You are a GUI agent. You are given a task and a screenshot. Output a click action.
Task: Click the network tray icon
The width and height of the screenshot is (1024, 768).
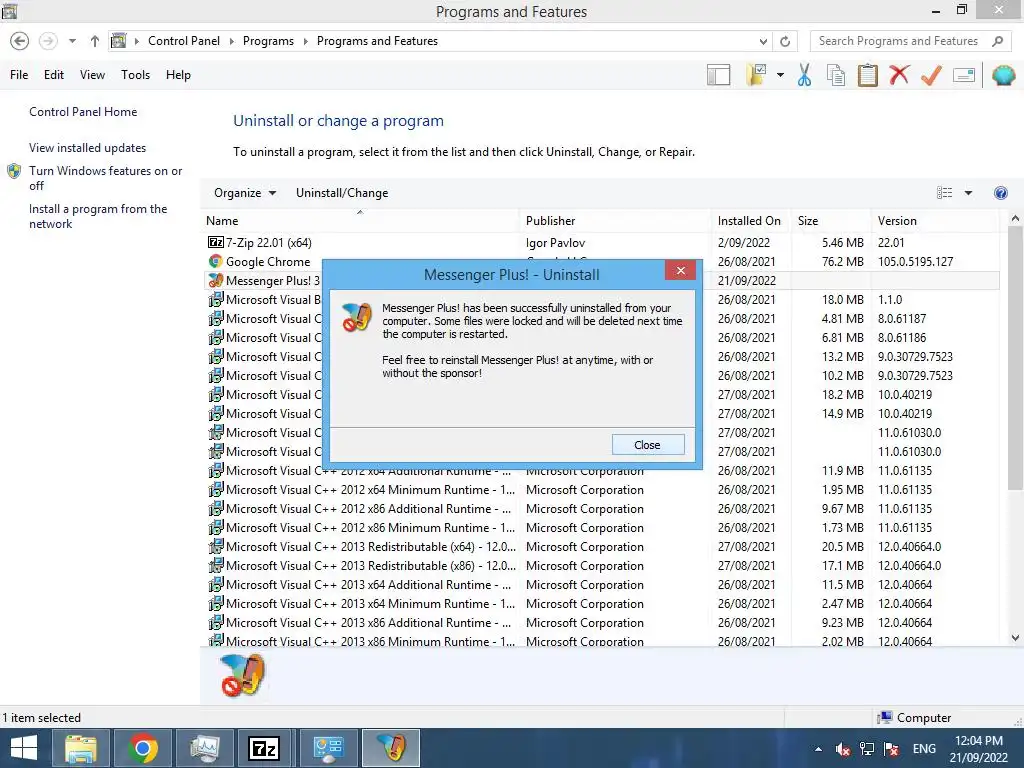[x=867, y=749]
